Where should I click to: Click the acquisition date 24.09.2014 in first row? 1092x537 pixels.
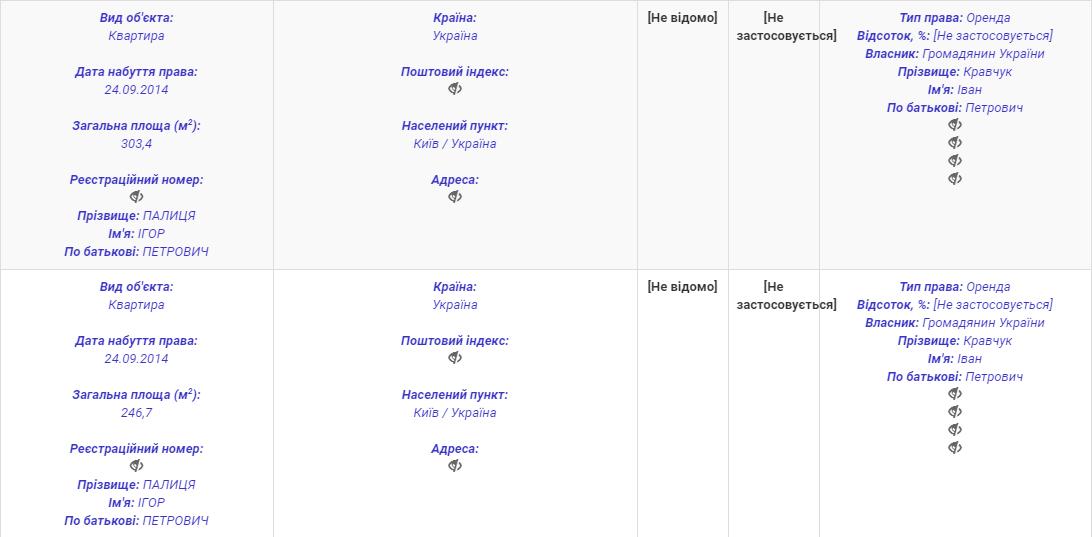(x=137, y=90)
